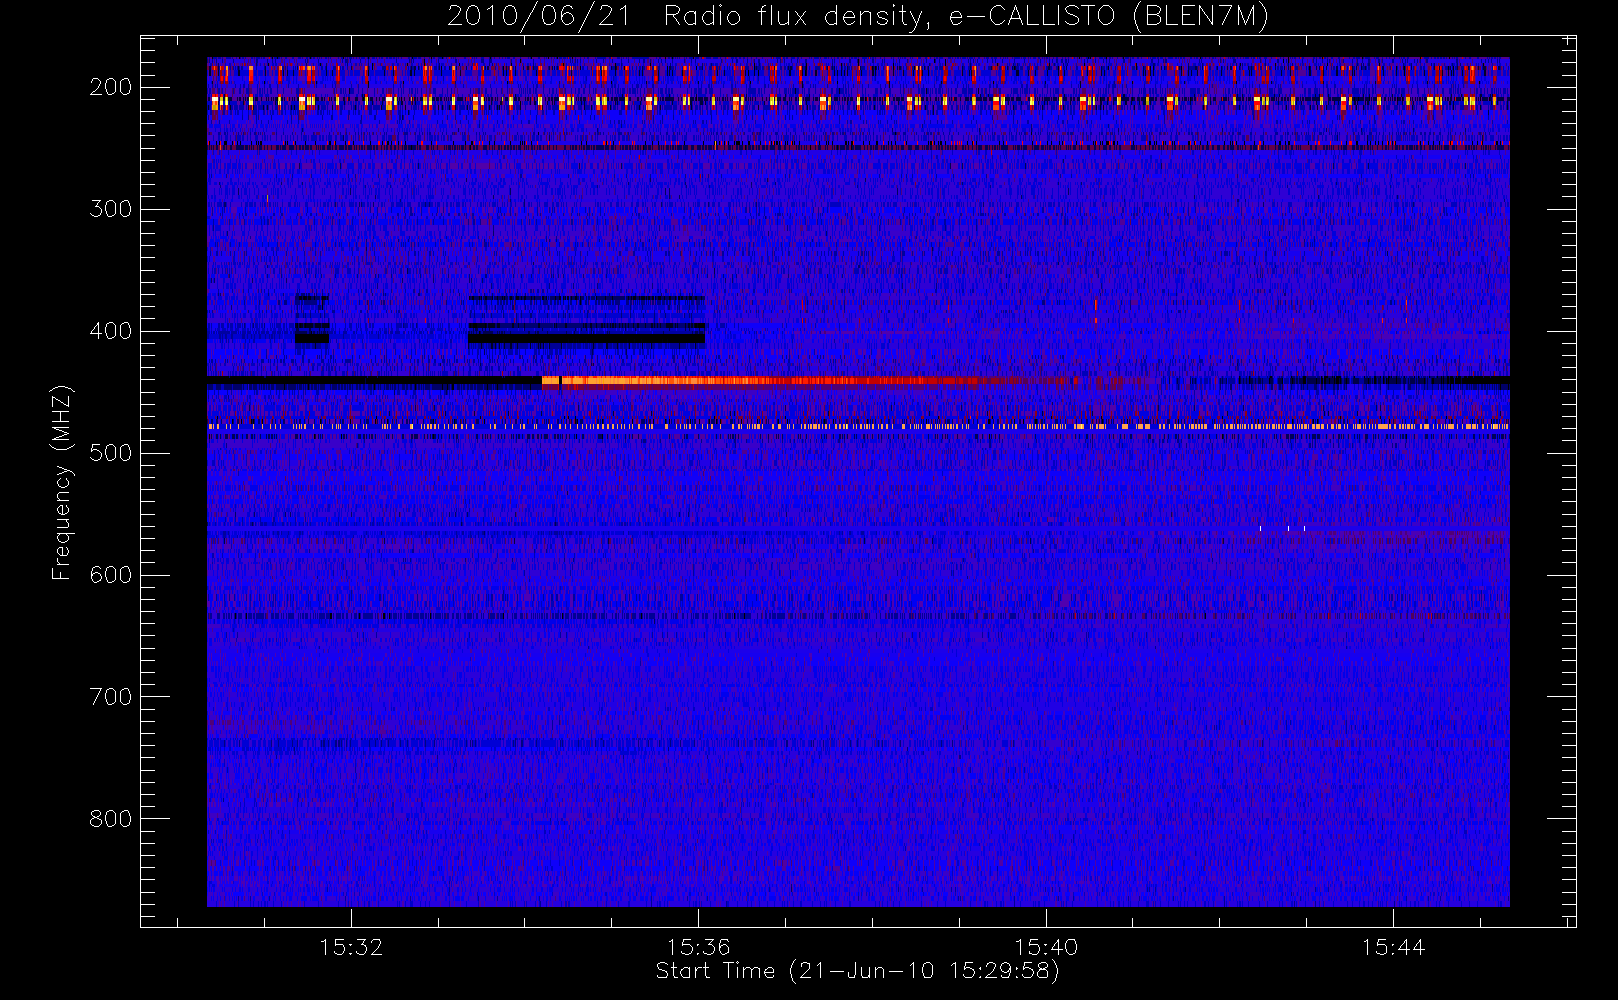Click the 15:36 time tick label

click(699, 947)
